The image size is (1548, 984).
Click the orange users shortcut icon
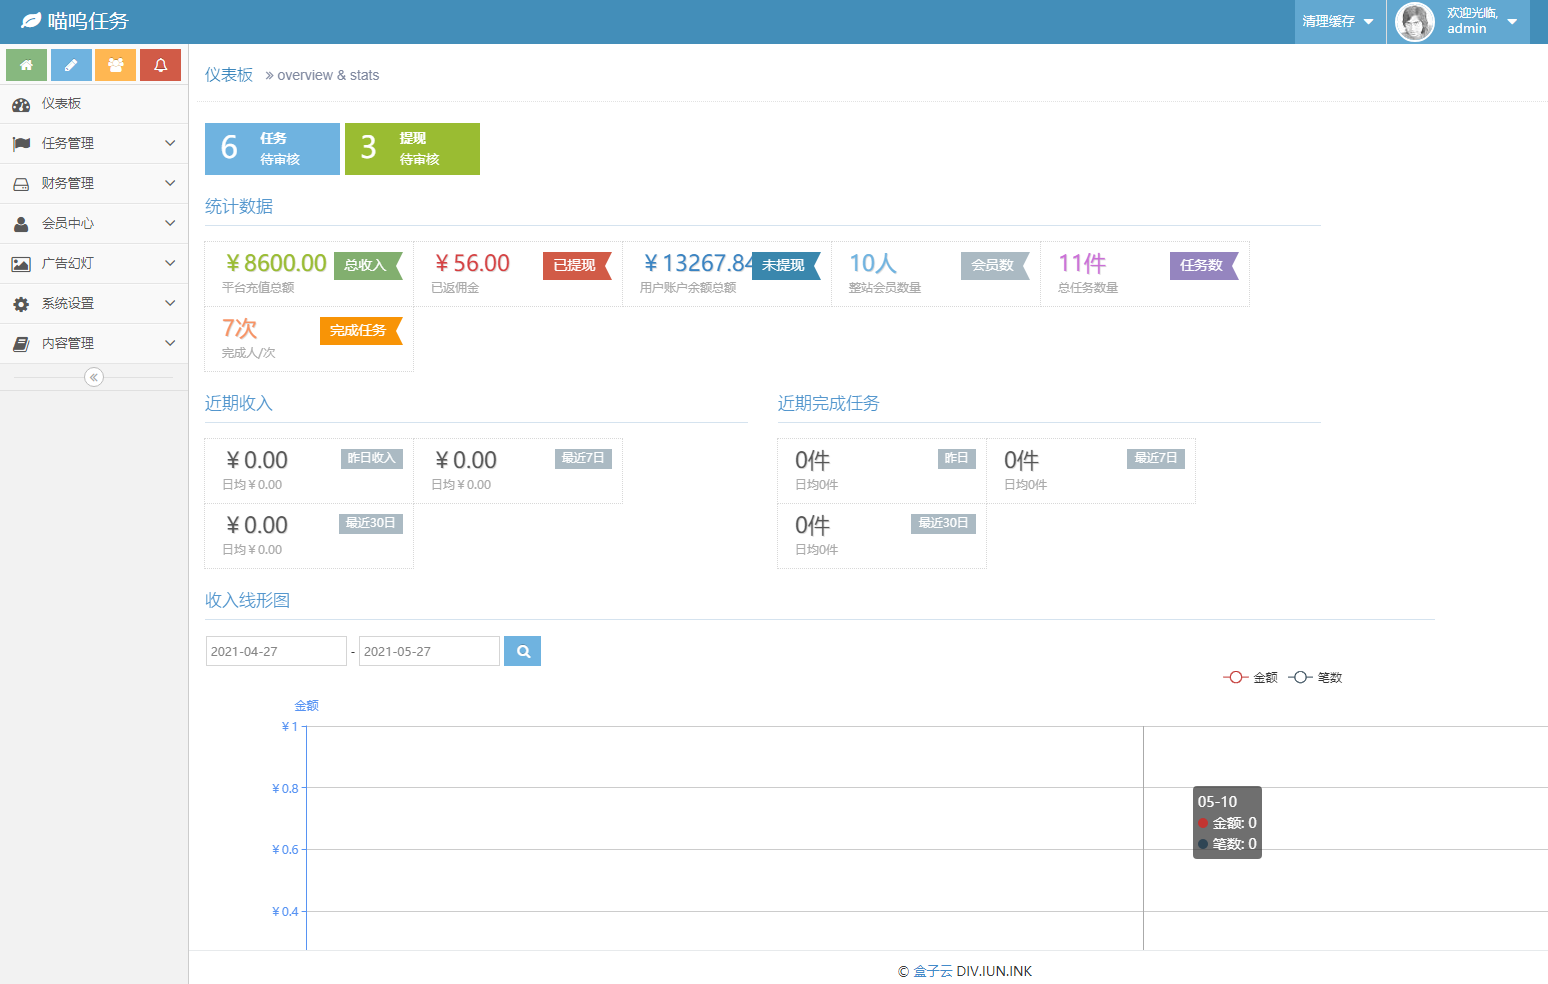(x=116, y=65)
